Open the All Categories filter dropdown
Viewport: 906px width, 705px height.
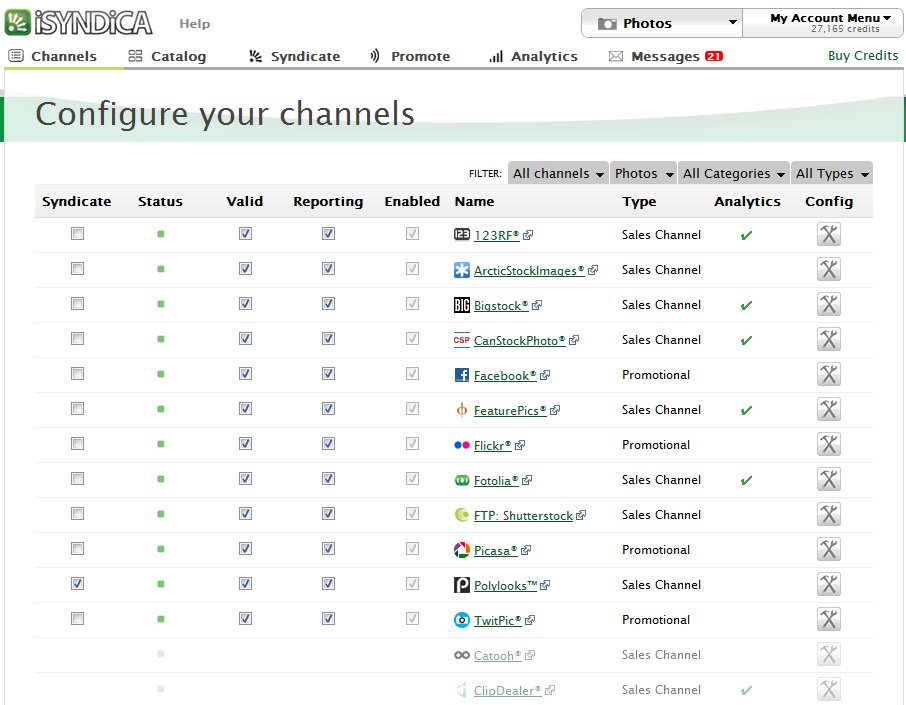[x=734, y=173]
